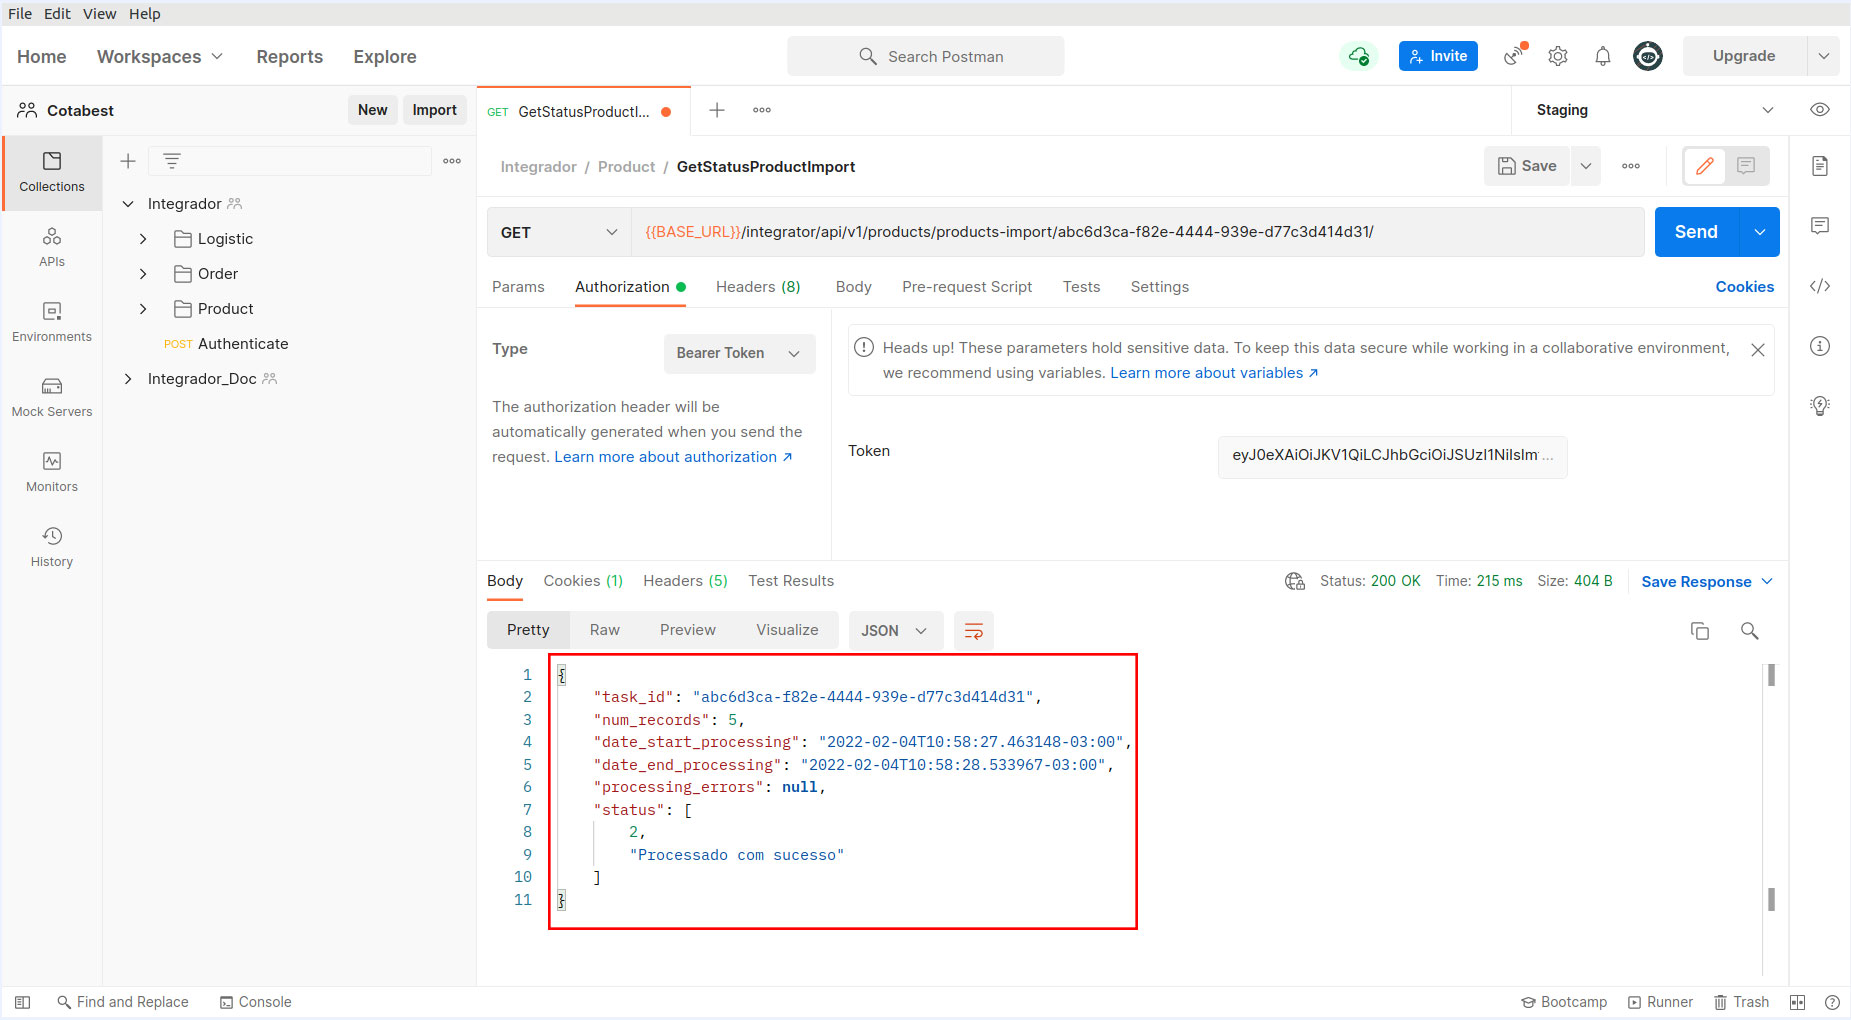Switch to the Params tab

[x=518, y=287]
